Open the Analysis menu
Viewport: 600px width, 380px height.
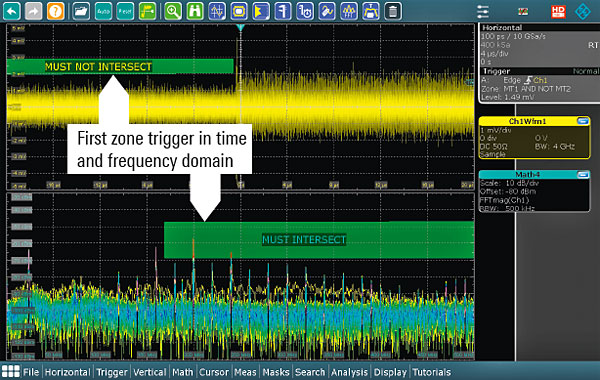tap(349, 372)
